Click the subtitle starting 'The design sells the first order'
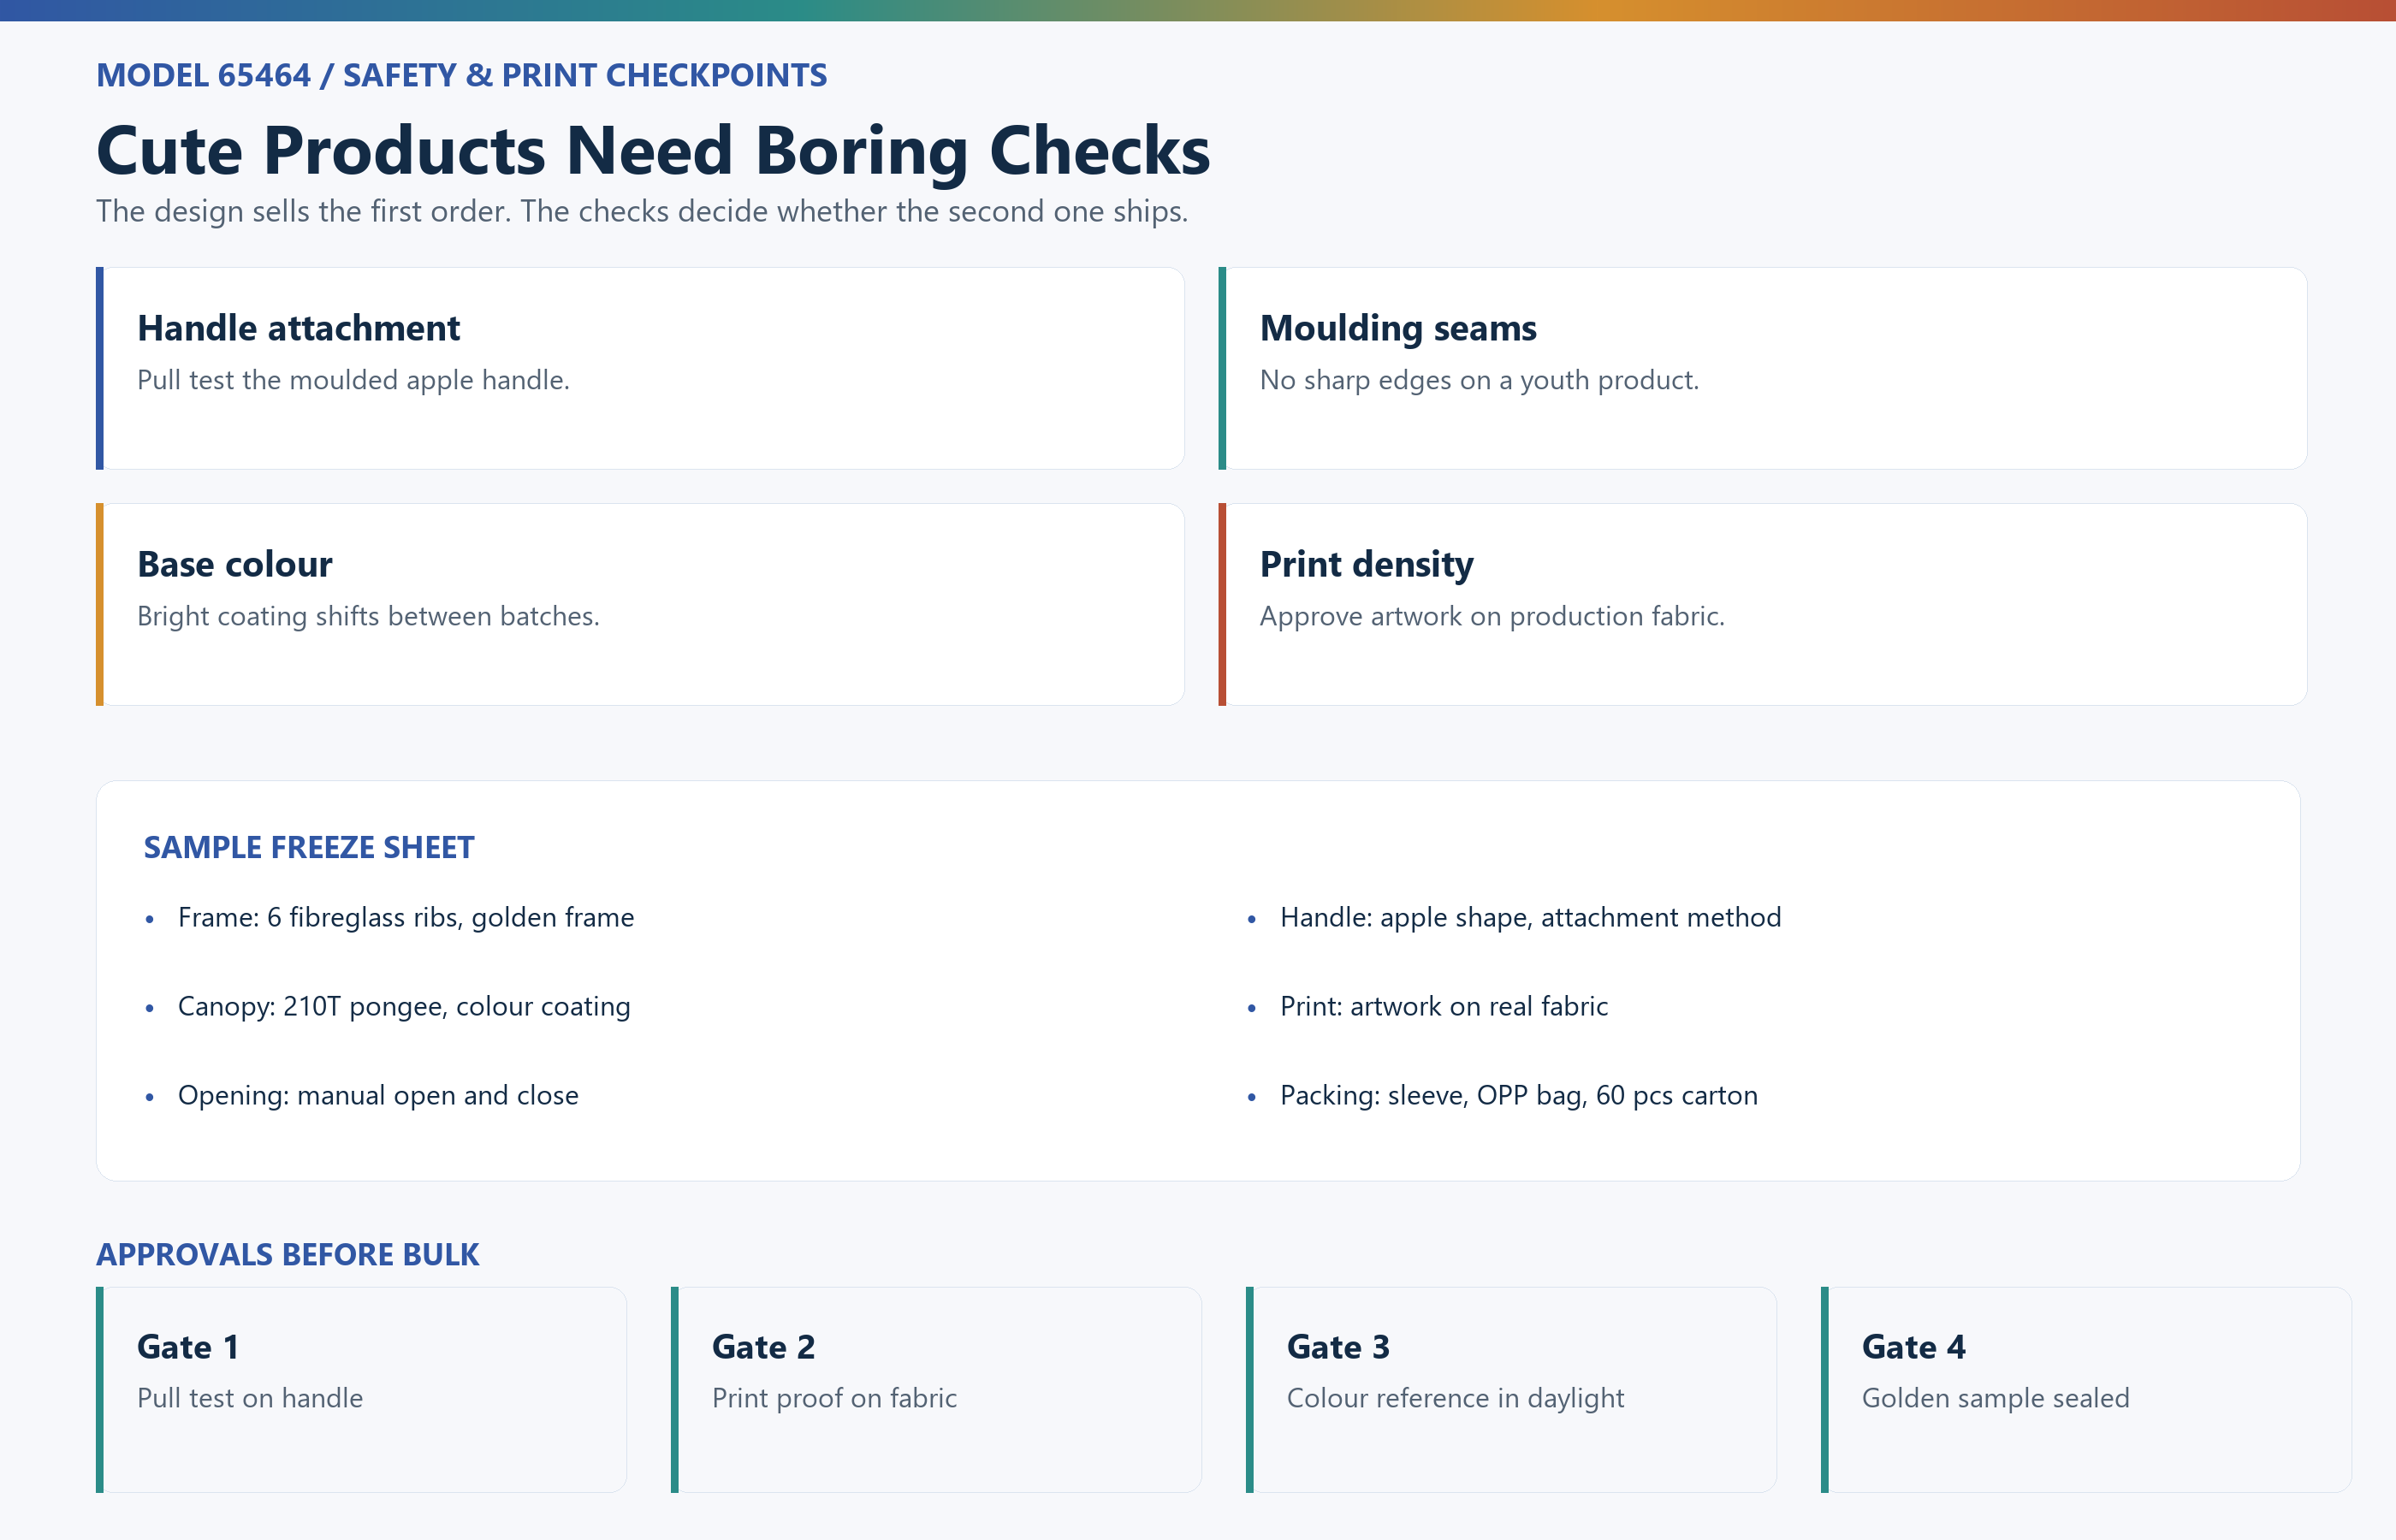 pos(642,211)
